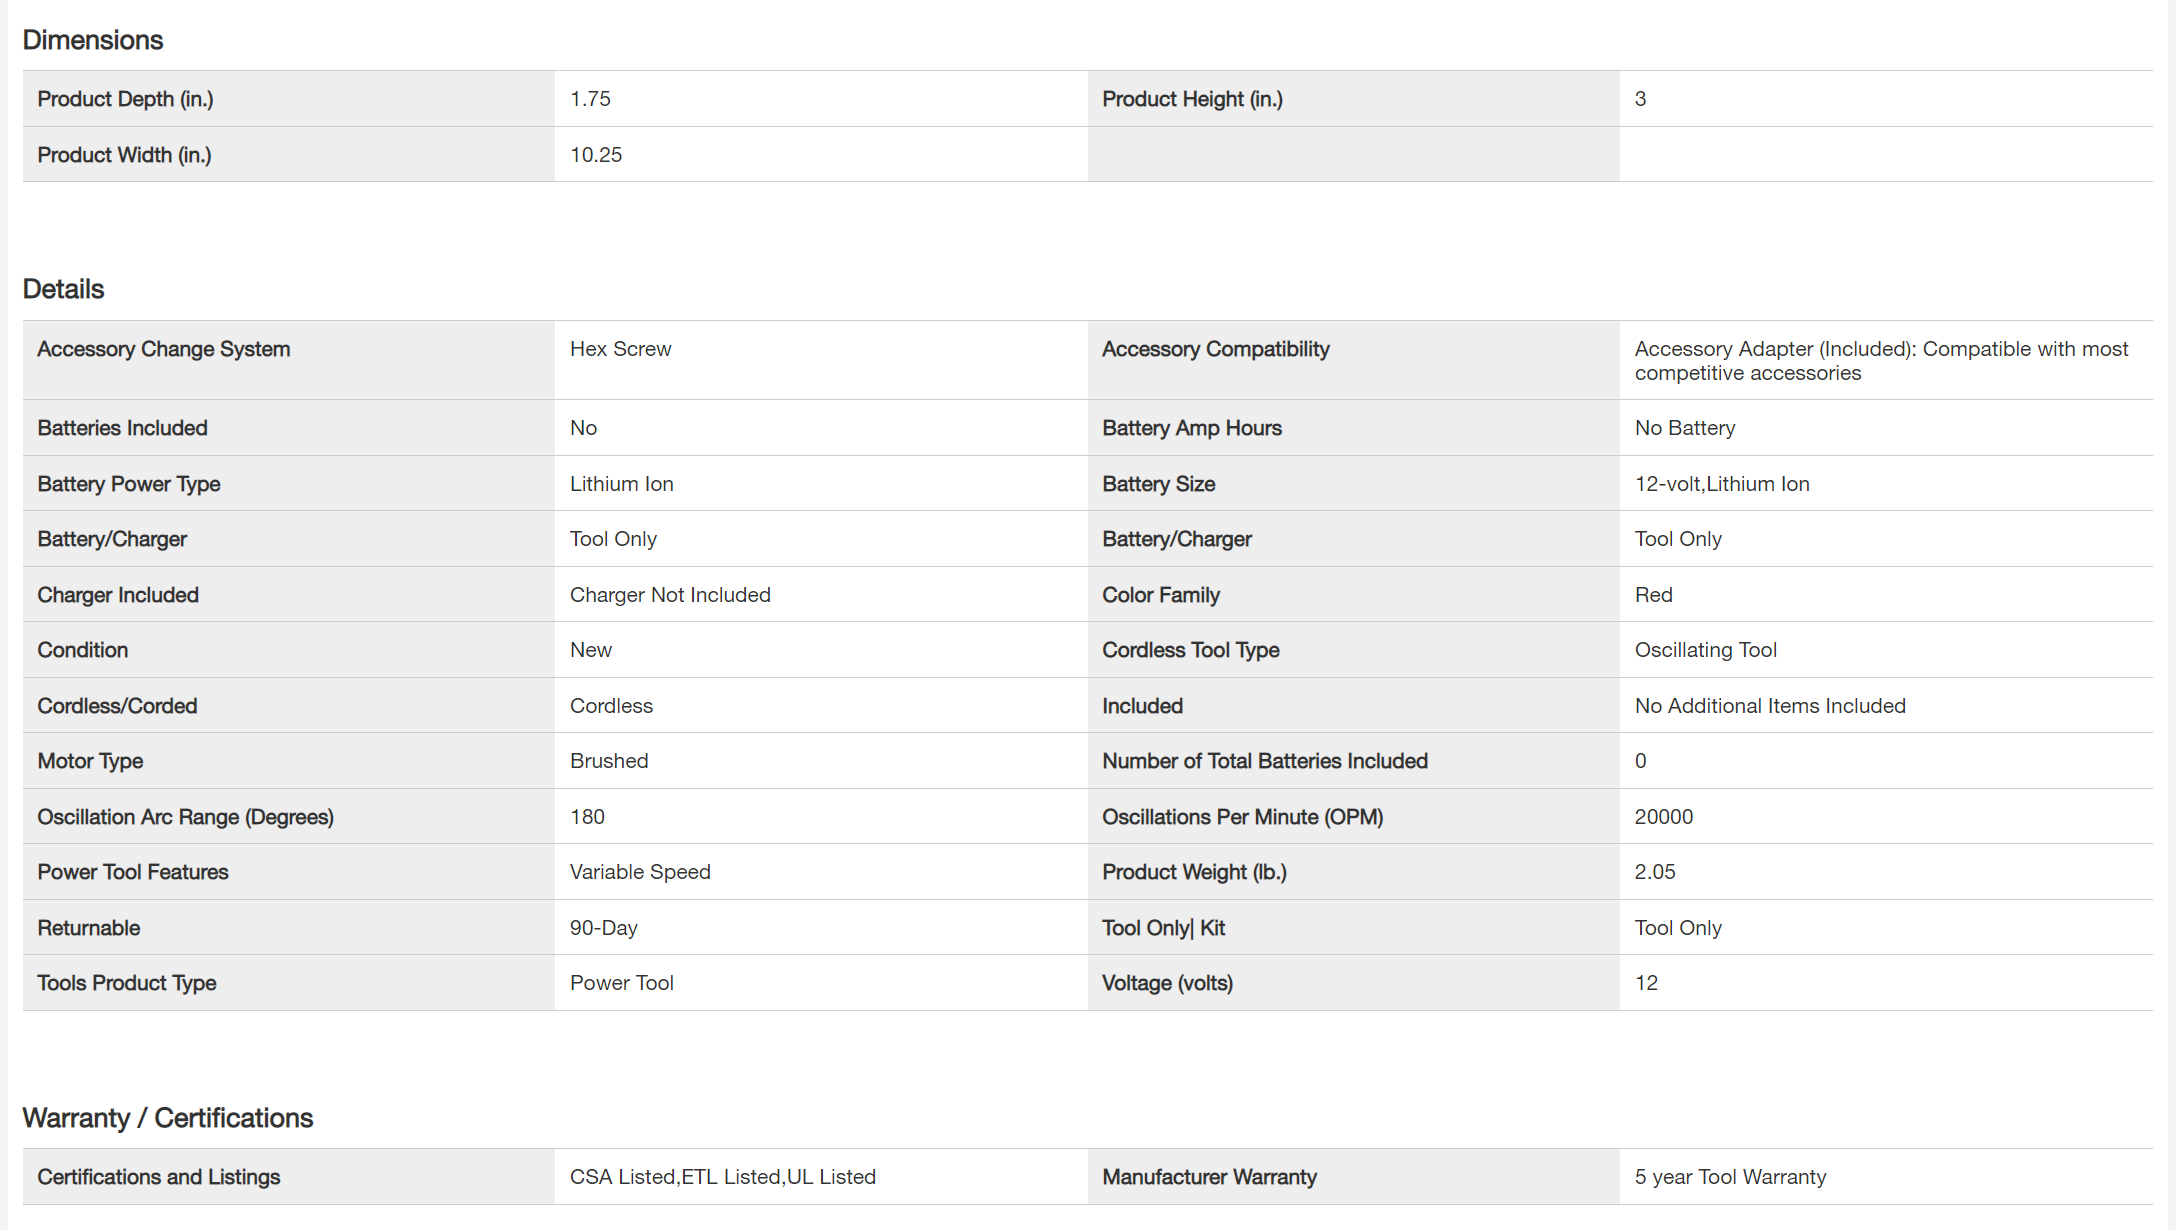Select the 5 year Tool Warranty value

pyautogui.click(x=1730, y=1177)
